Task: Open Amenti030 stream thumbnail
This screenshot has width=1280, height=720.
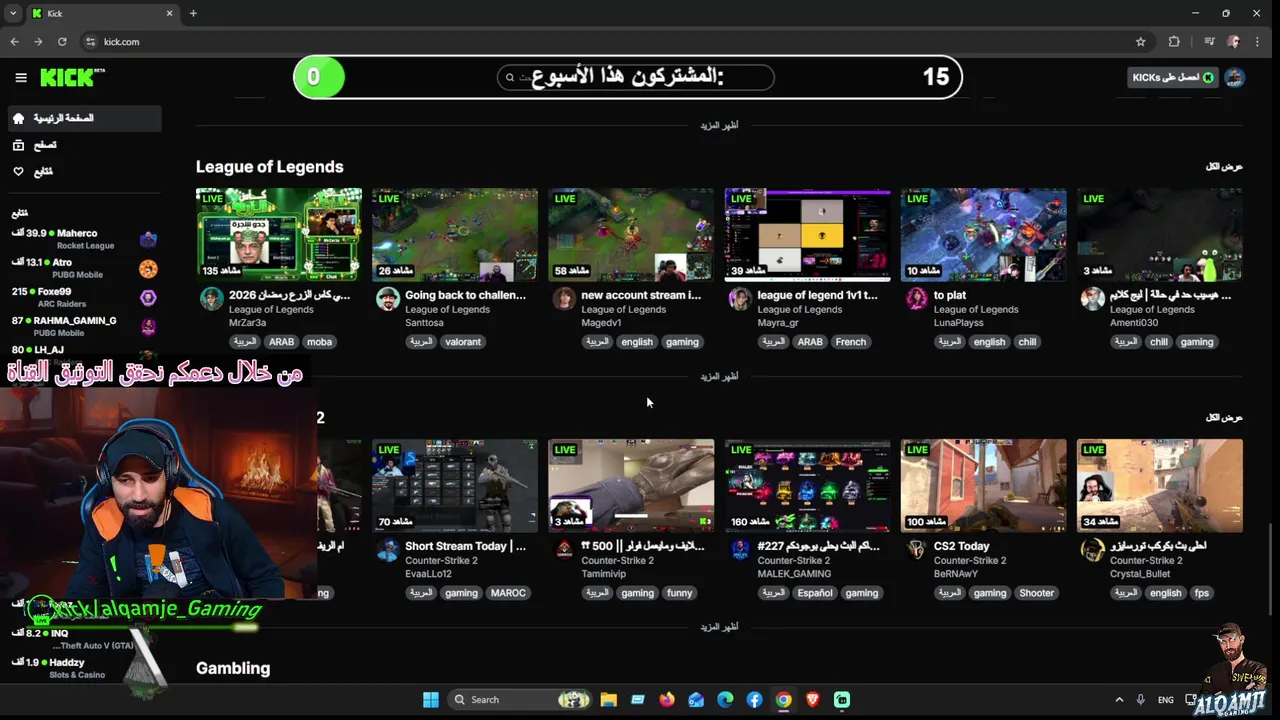Action: 1160,235
